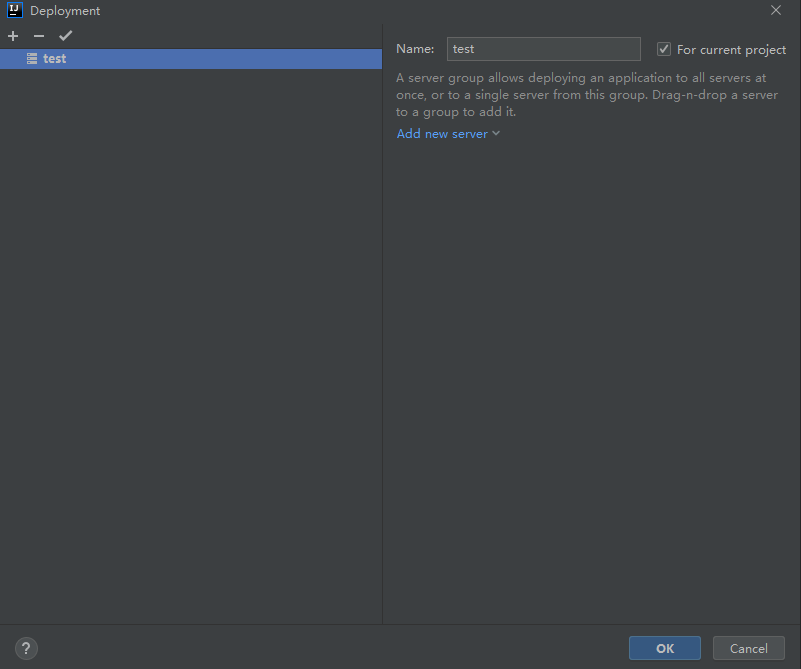The height and width of the screenshot is (669, 801).
Task: Select the test server group row
Action: 191,59
